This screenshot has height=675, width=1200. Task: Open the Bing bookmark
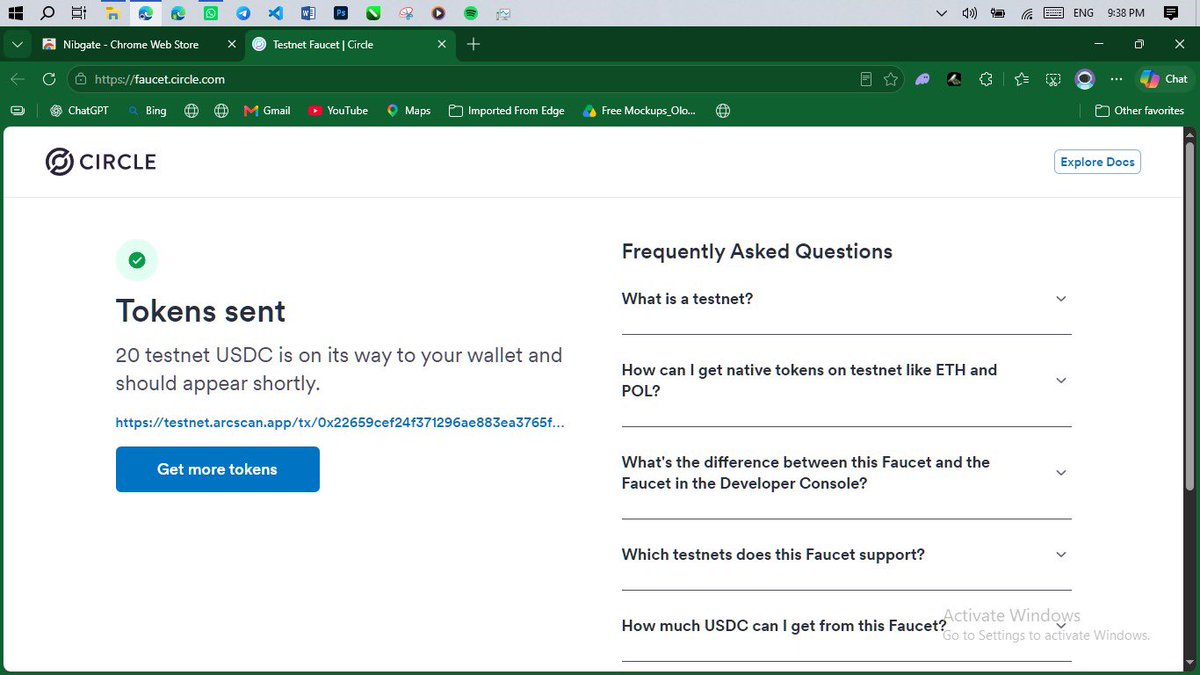tap(147, 111)
